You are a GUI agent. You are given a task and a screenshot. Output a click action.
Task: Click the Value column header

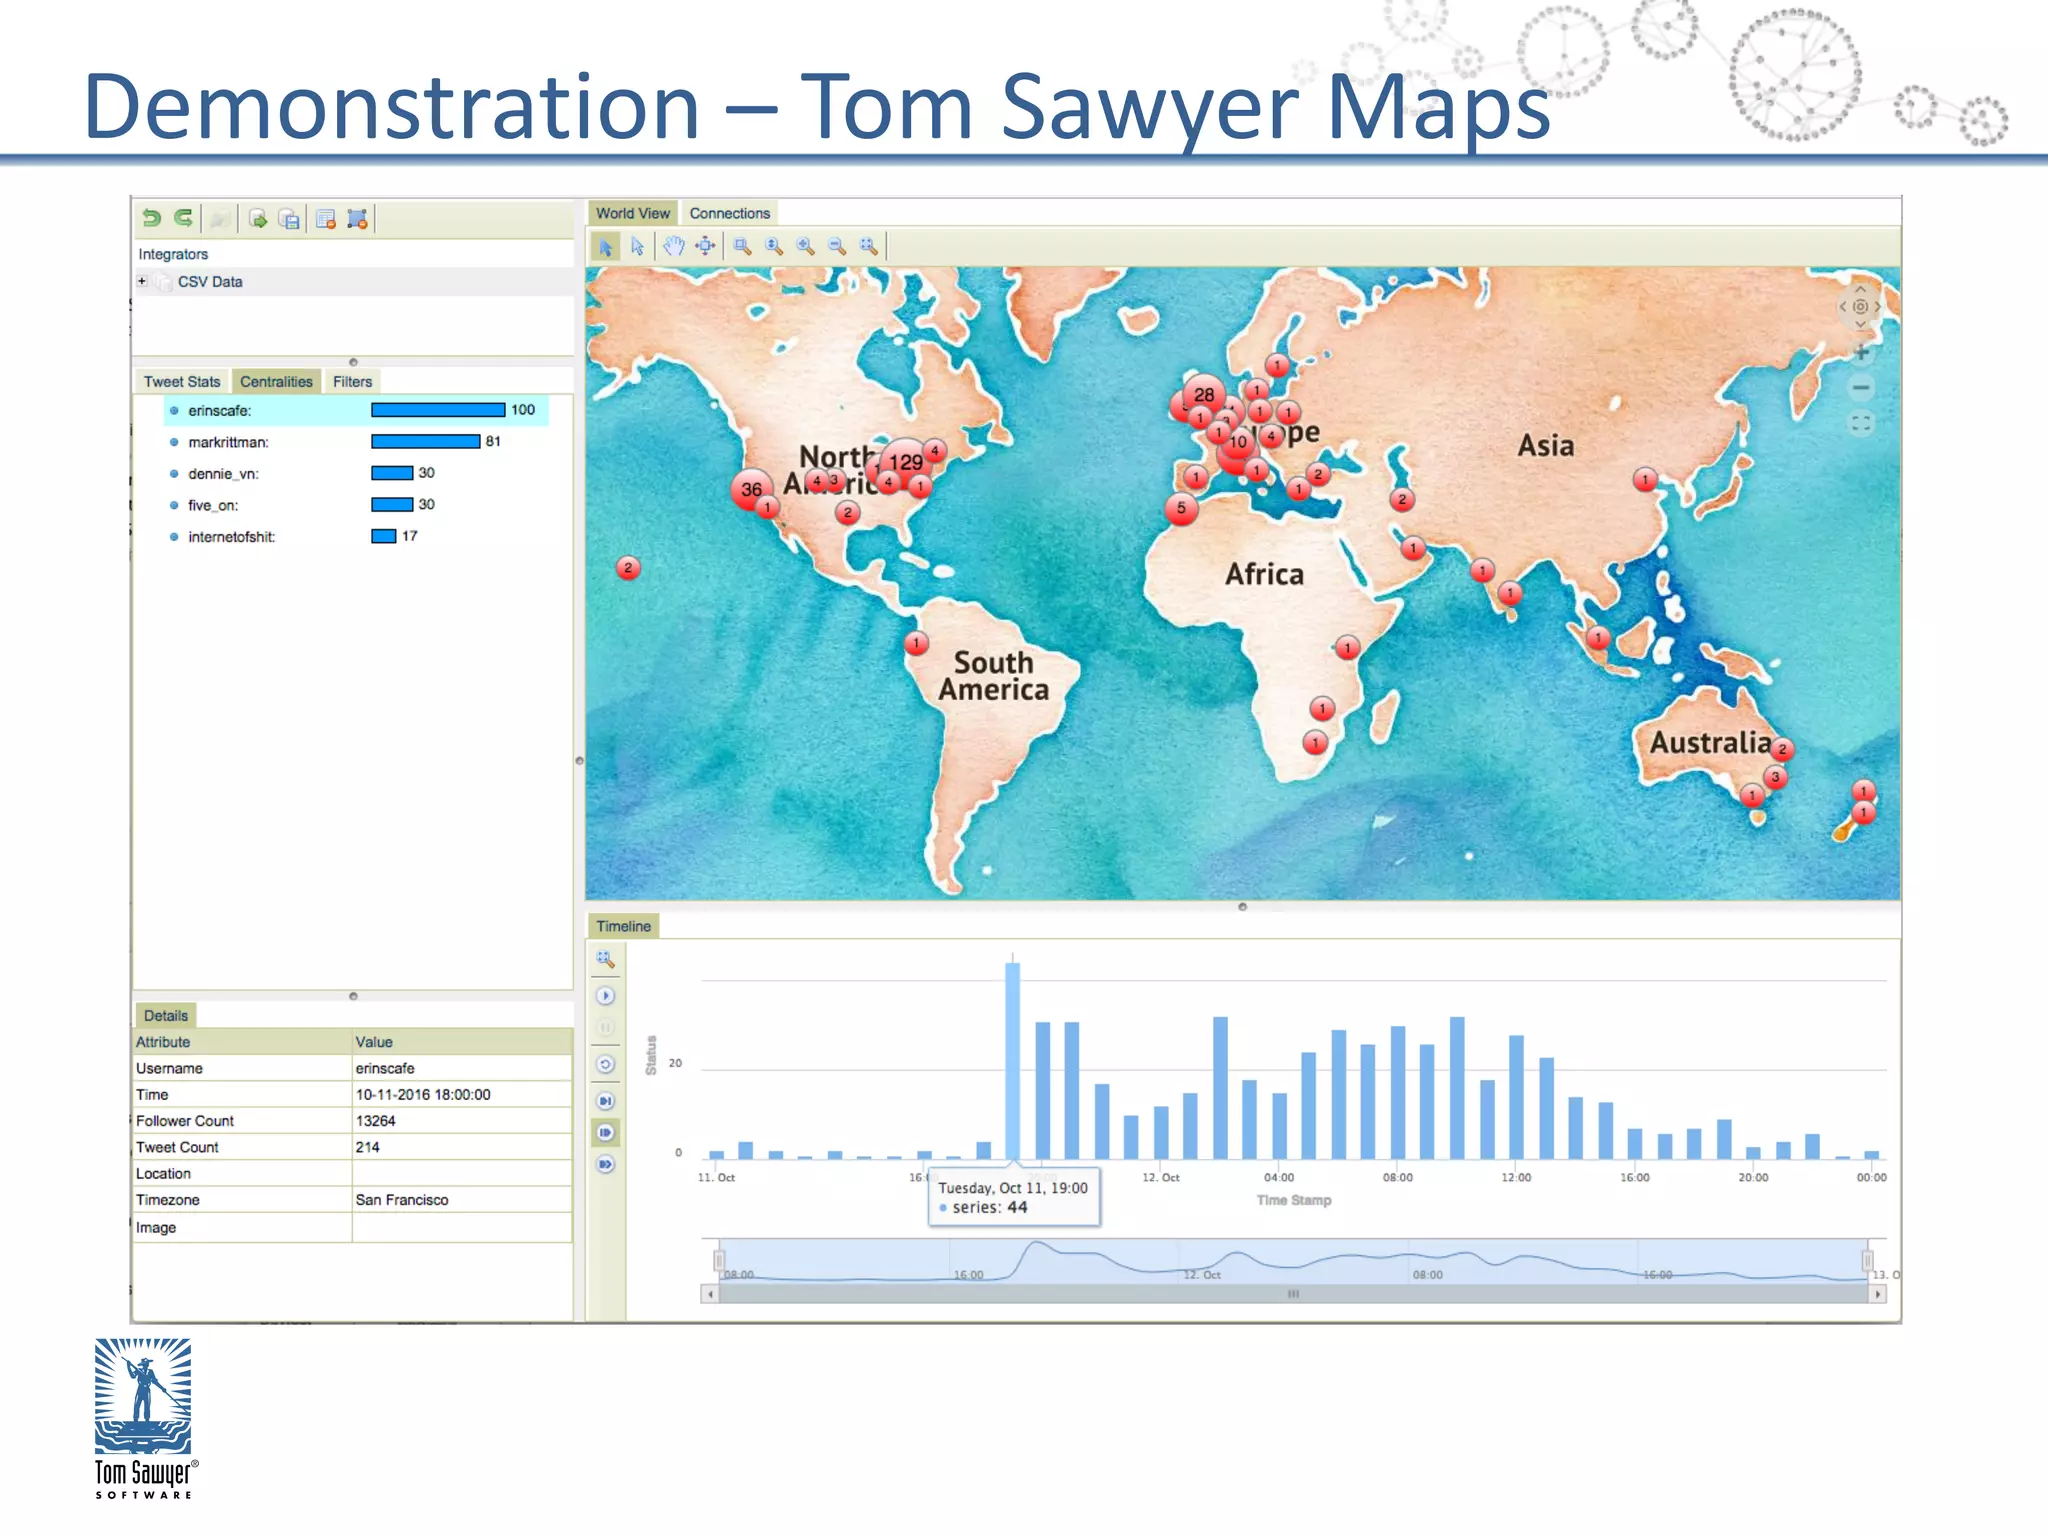coord(462,1042)
